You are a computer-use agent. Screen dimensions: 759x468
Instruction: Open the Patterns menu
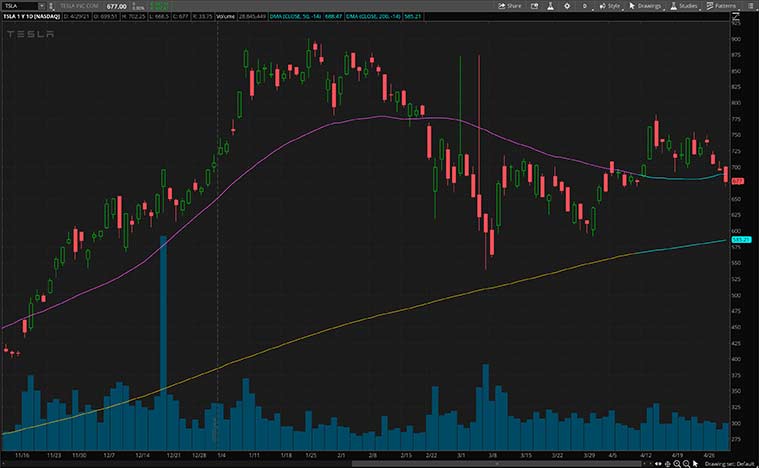[721, 6]
